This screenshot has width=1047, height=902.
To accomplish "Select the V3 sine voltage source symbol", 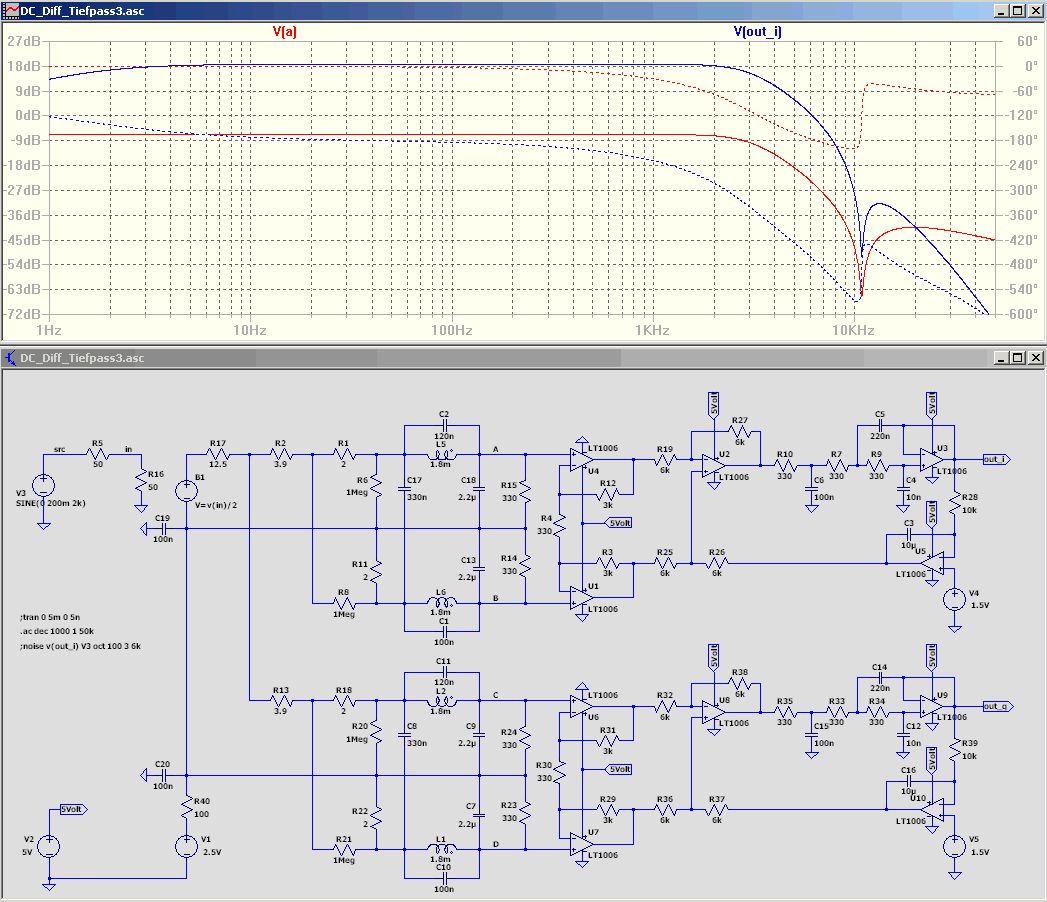I will [44, 487].
